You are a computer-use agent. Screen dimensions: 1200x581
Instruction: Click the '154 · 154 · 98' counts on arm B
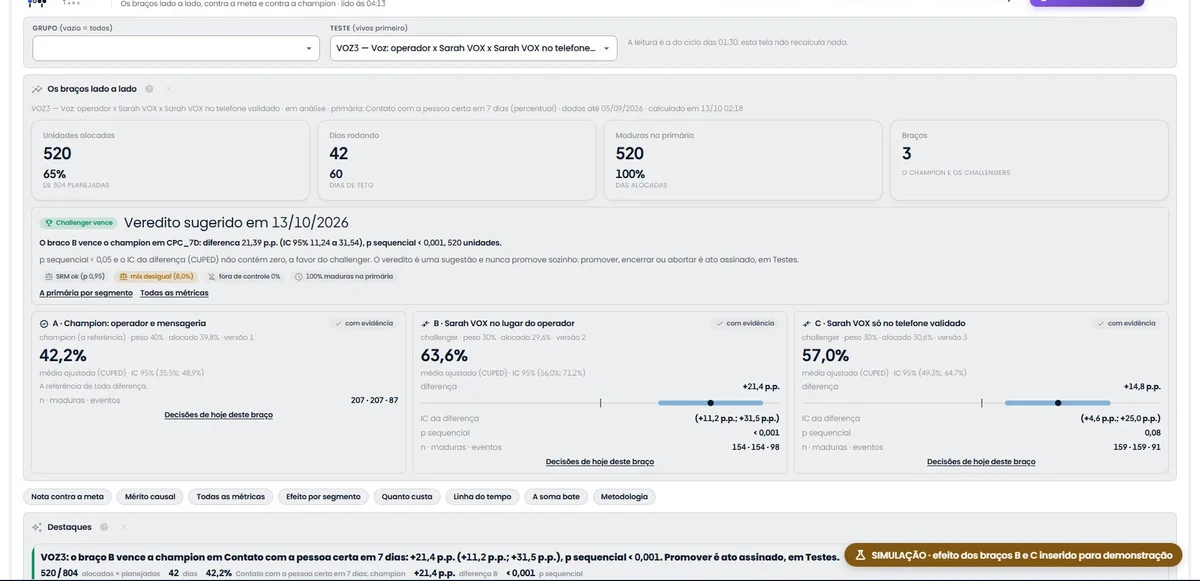pos(756,447)
